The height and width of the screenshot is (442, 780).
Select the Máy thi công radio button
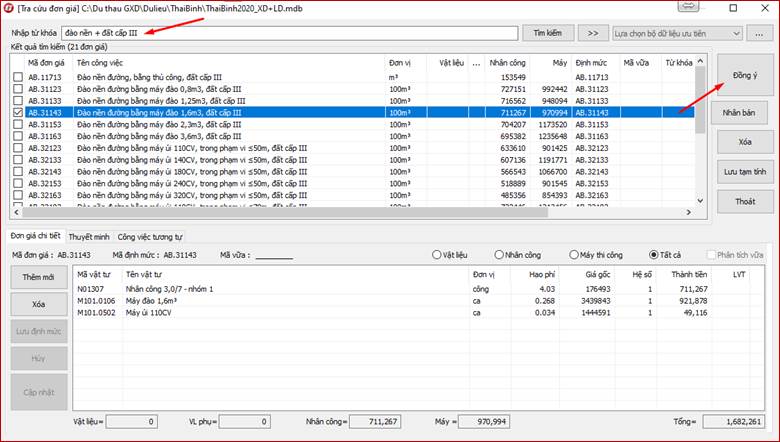(574, 254)
